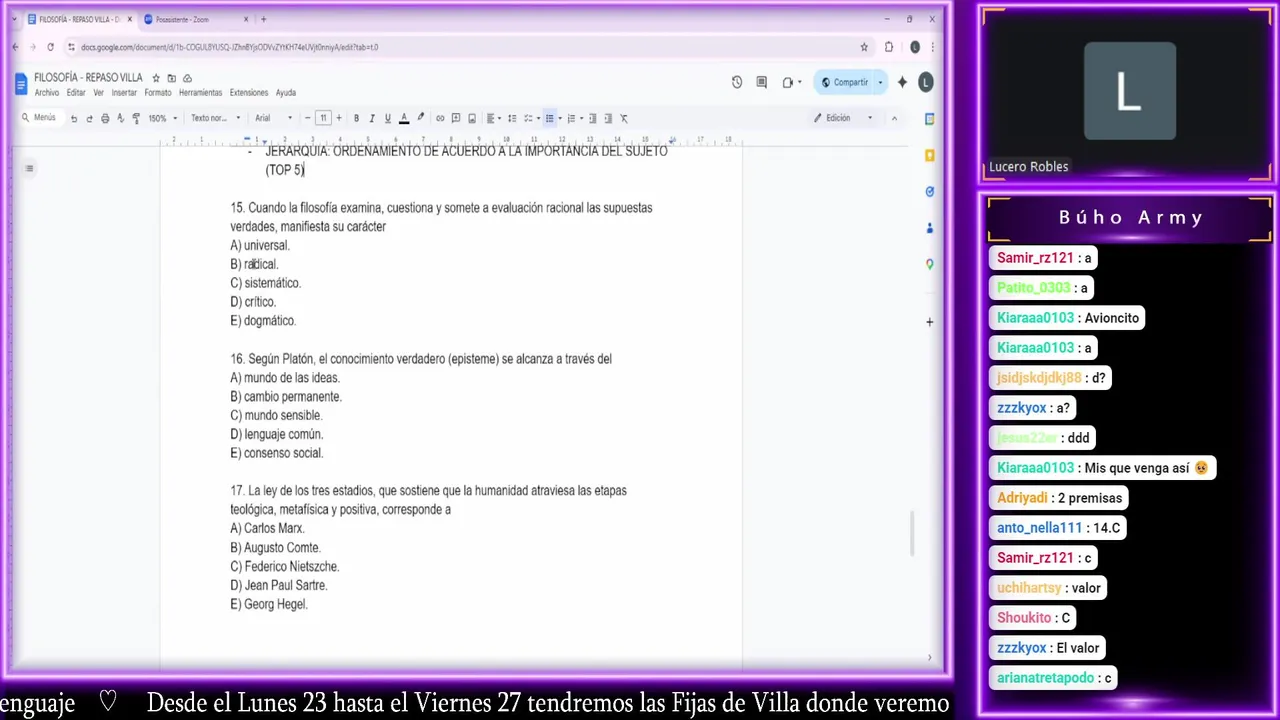Show document outline icon at left margin

click(x=29, y=168)
